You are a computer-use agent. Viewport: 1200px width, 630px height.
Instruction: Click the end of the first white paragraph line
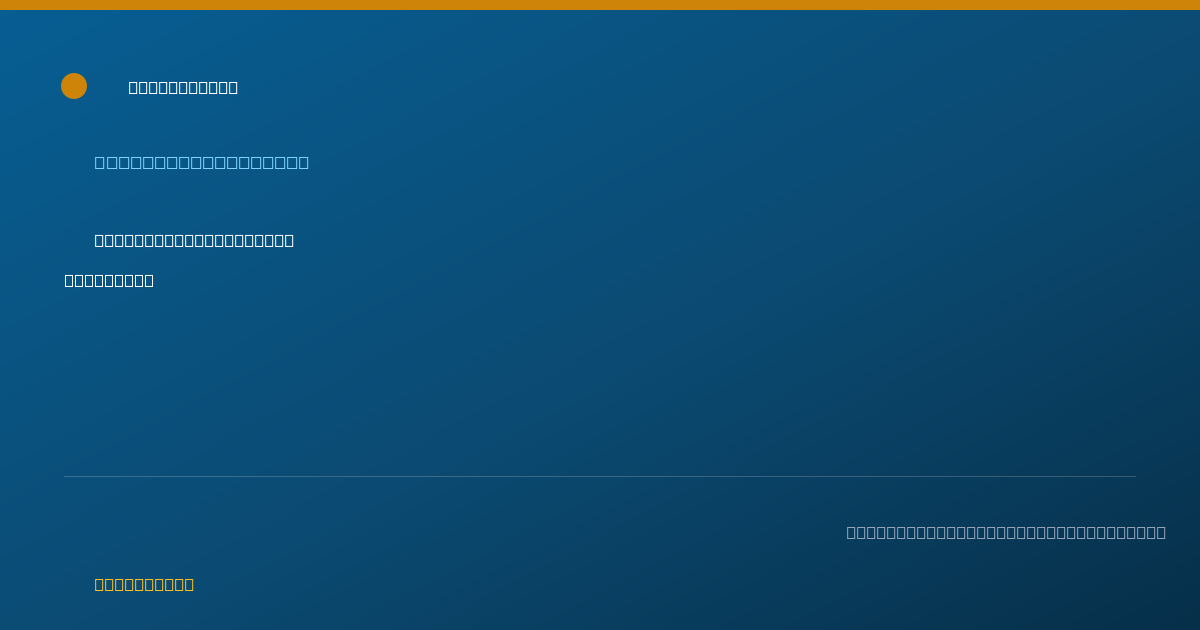point(289,240)
